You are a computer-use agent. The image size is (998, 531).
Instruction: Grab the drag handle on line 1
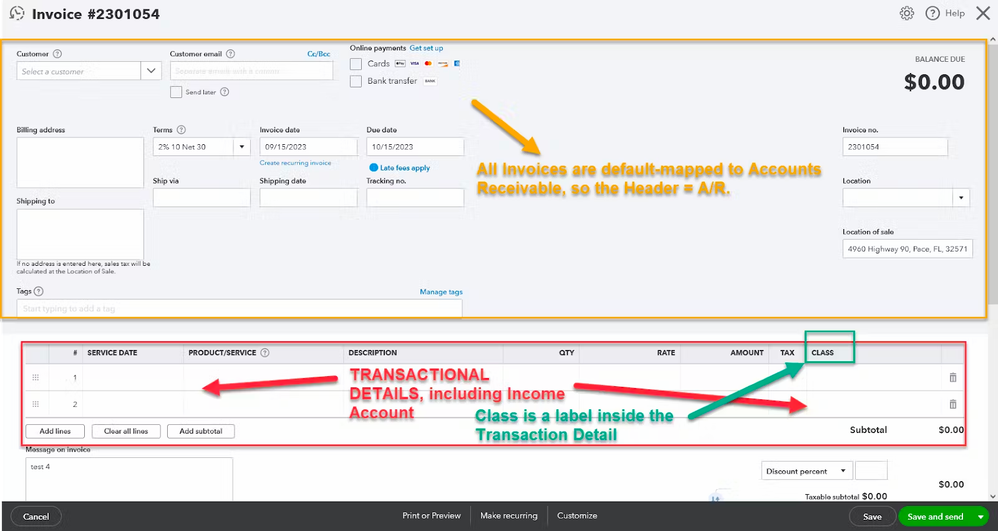36,378
